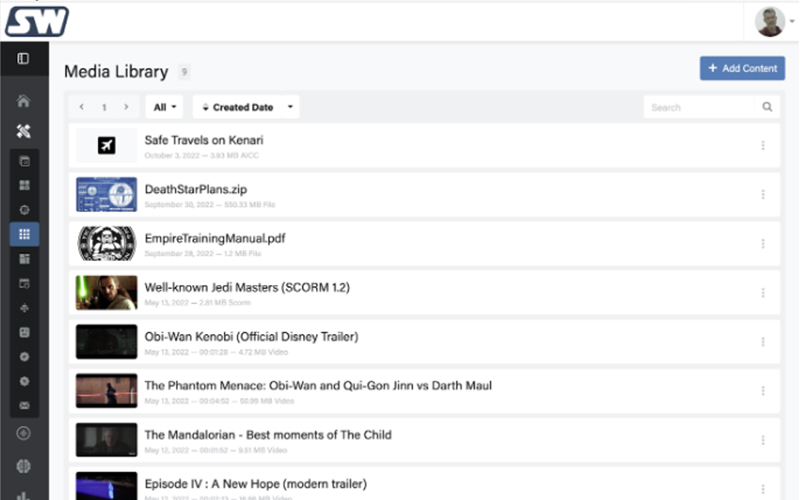Open The Mandalorian - Best moments item
The image size is (800, 500).
[268, 435]
